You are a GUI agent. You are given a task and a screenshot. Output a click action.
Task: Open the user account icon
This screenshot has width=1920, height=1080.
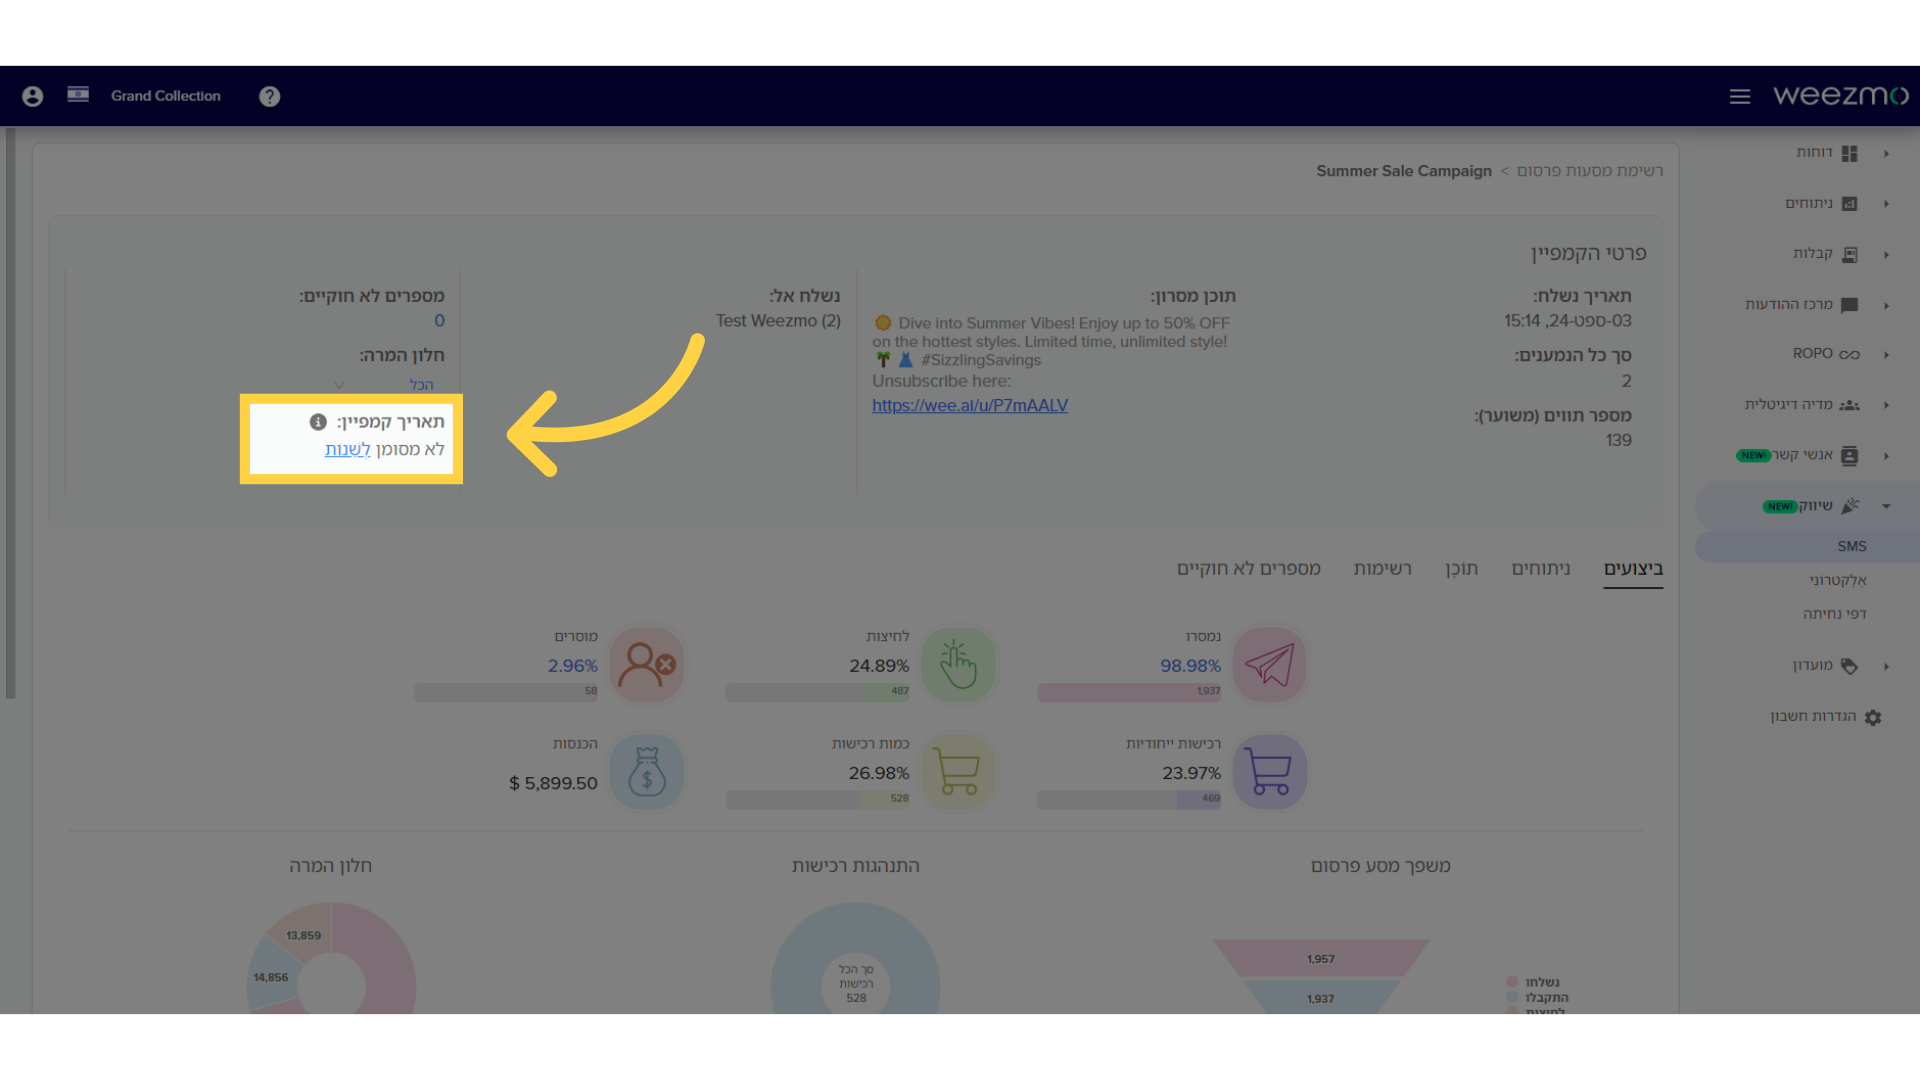(x=32, y=96)
